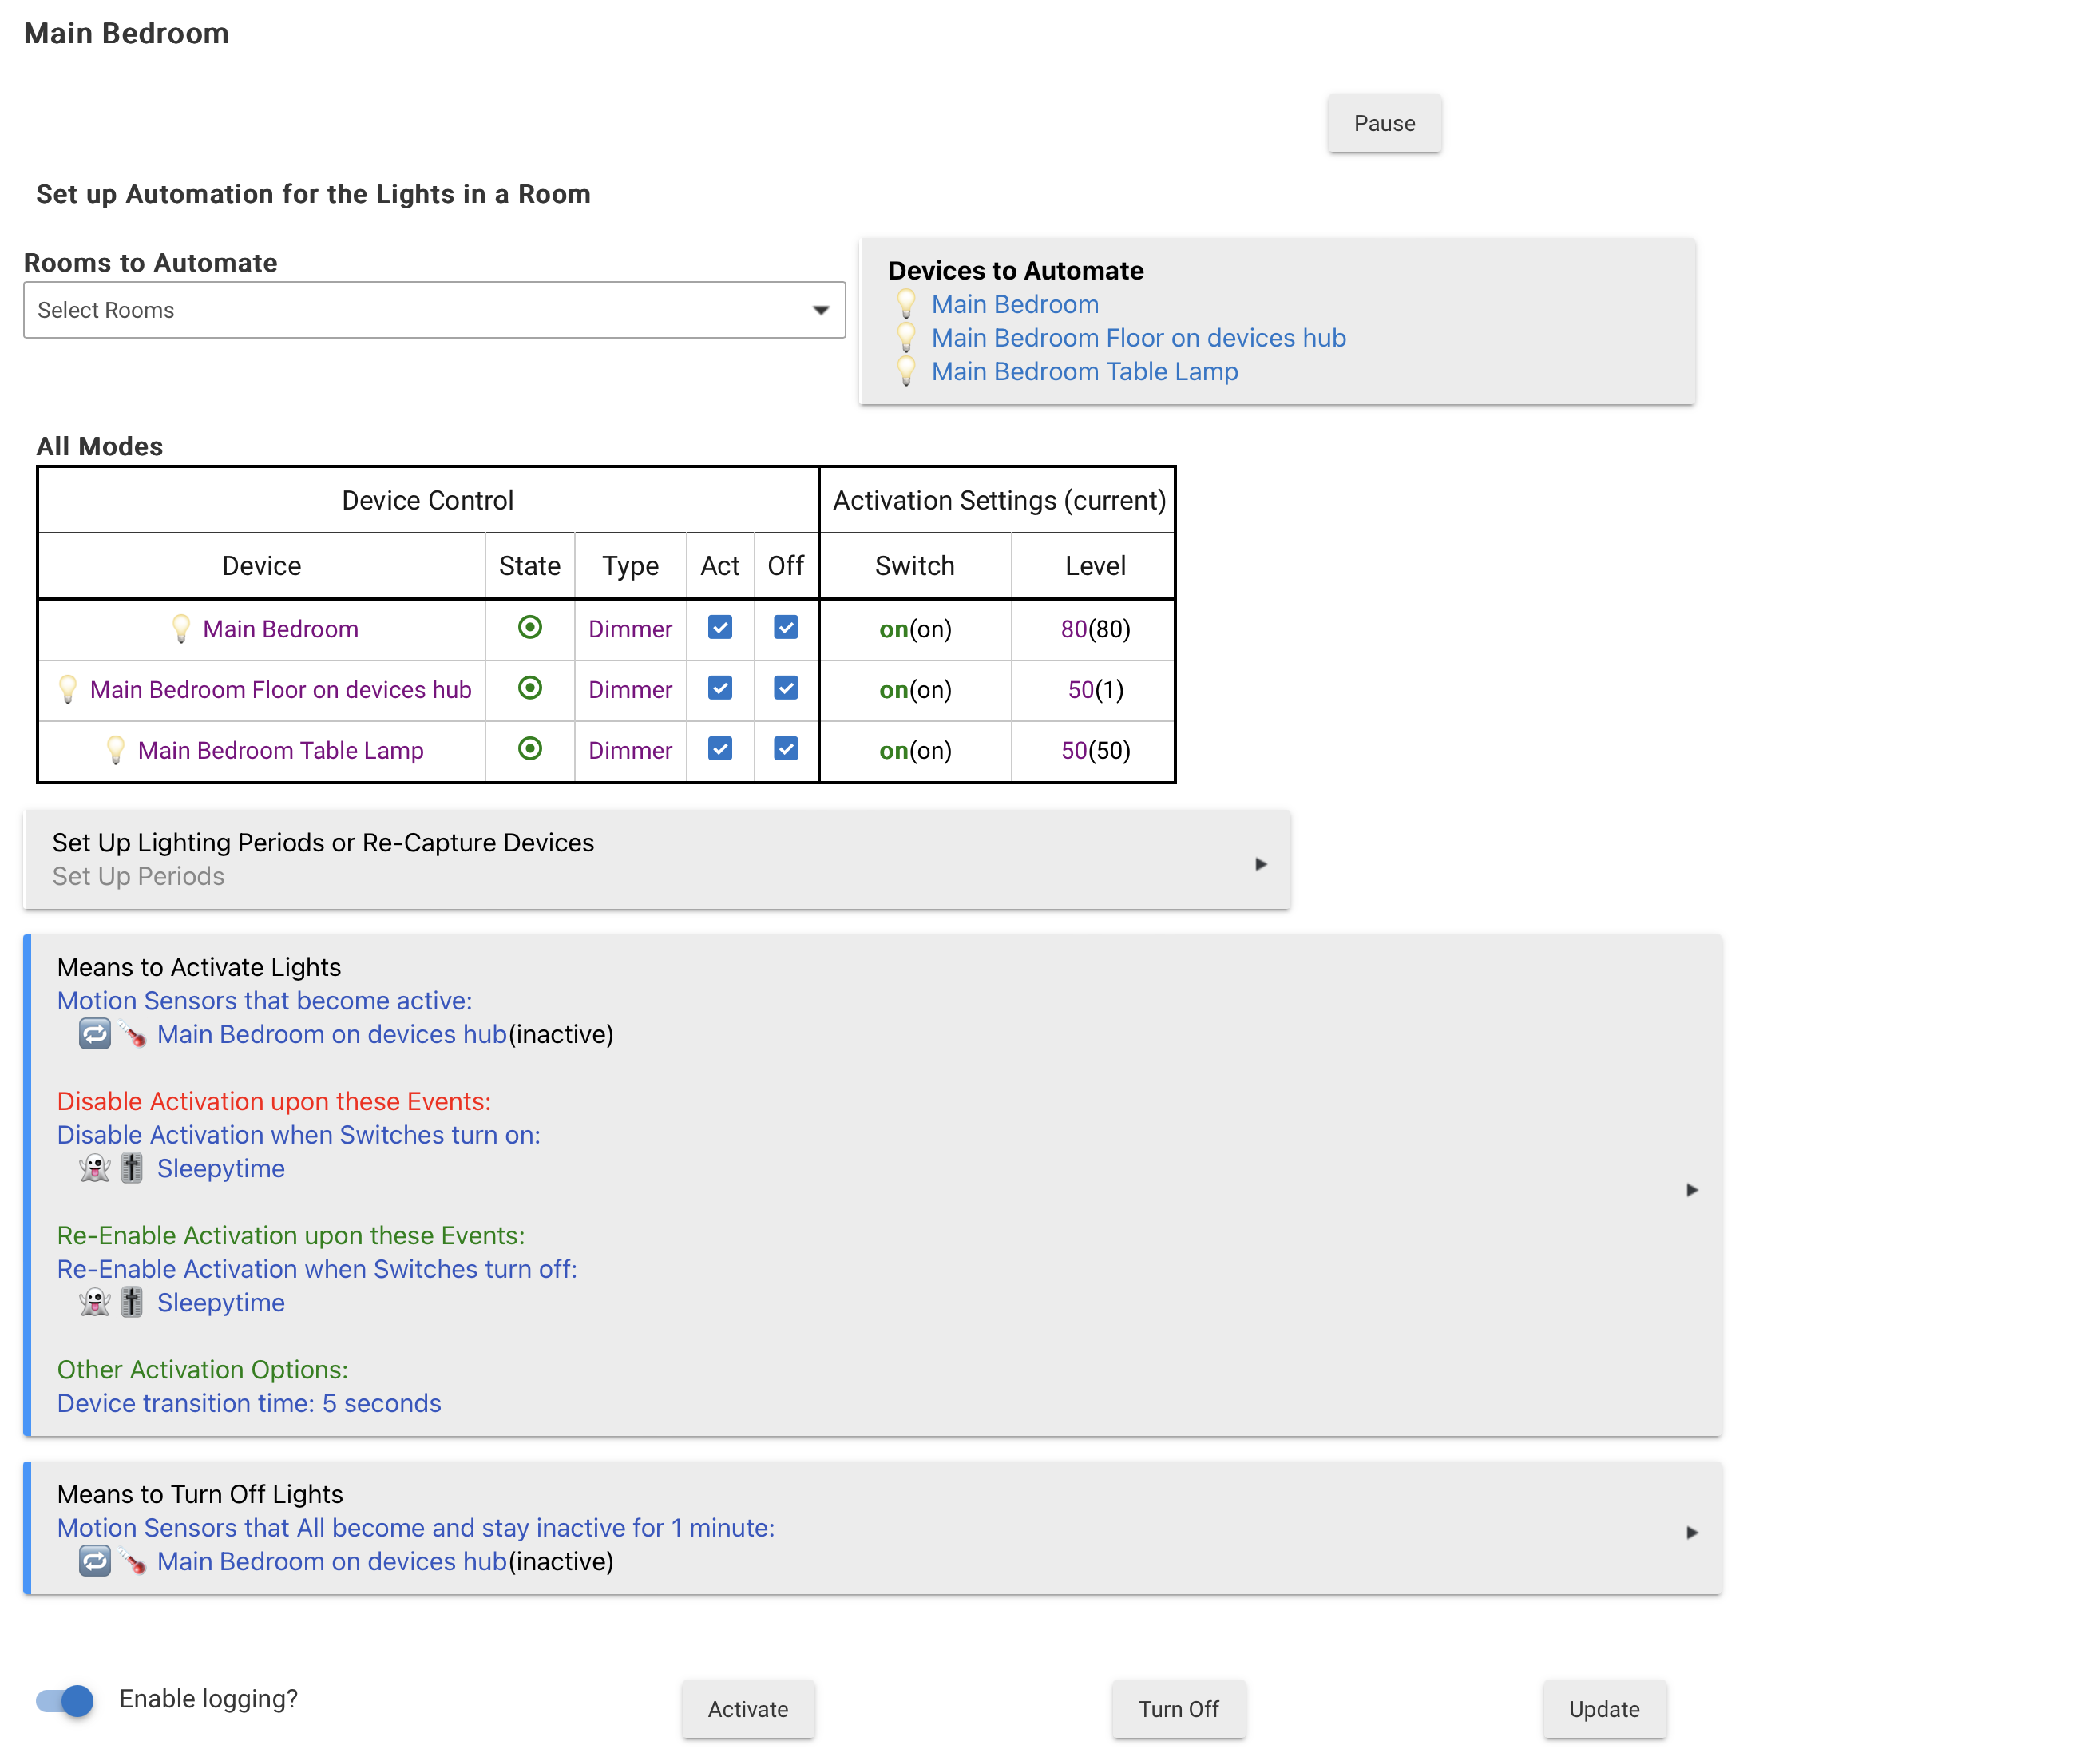Click bulb icon in Main Bedroom table row
Viewport: 2100px width, 1757px height.
(181, 629)
